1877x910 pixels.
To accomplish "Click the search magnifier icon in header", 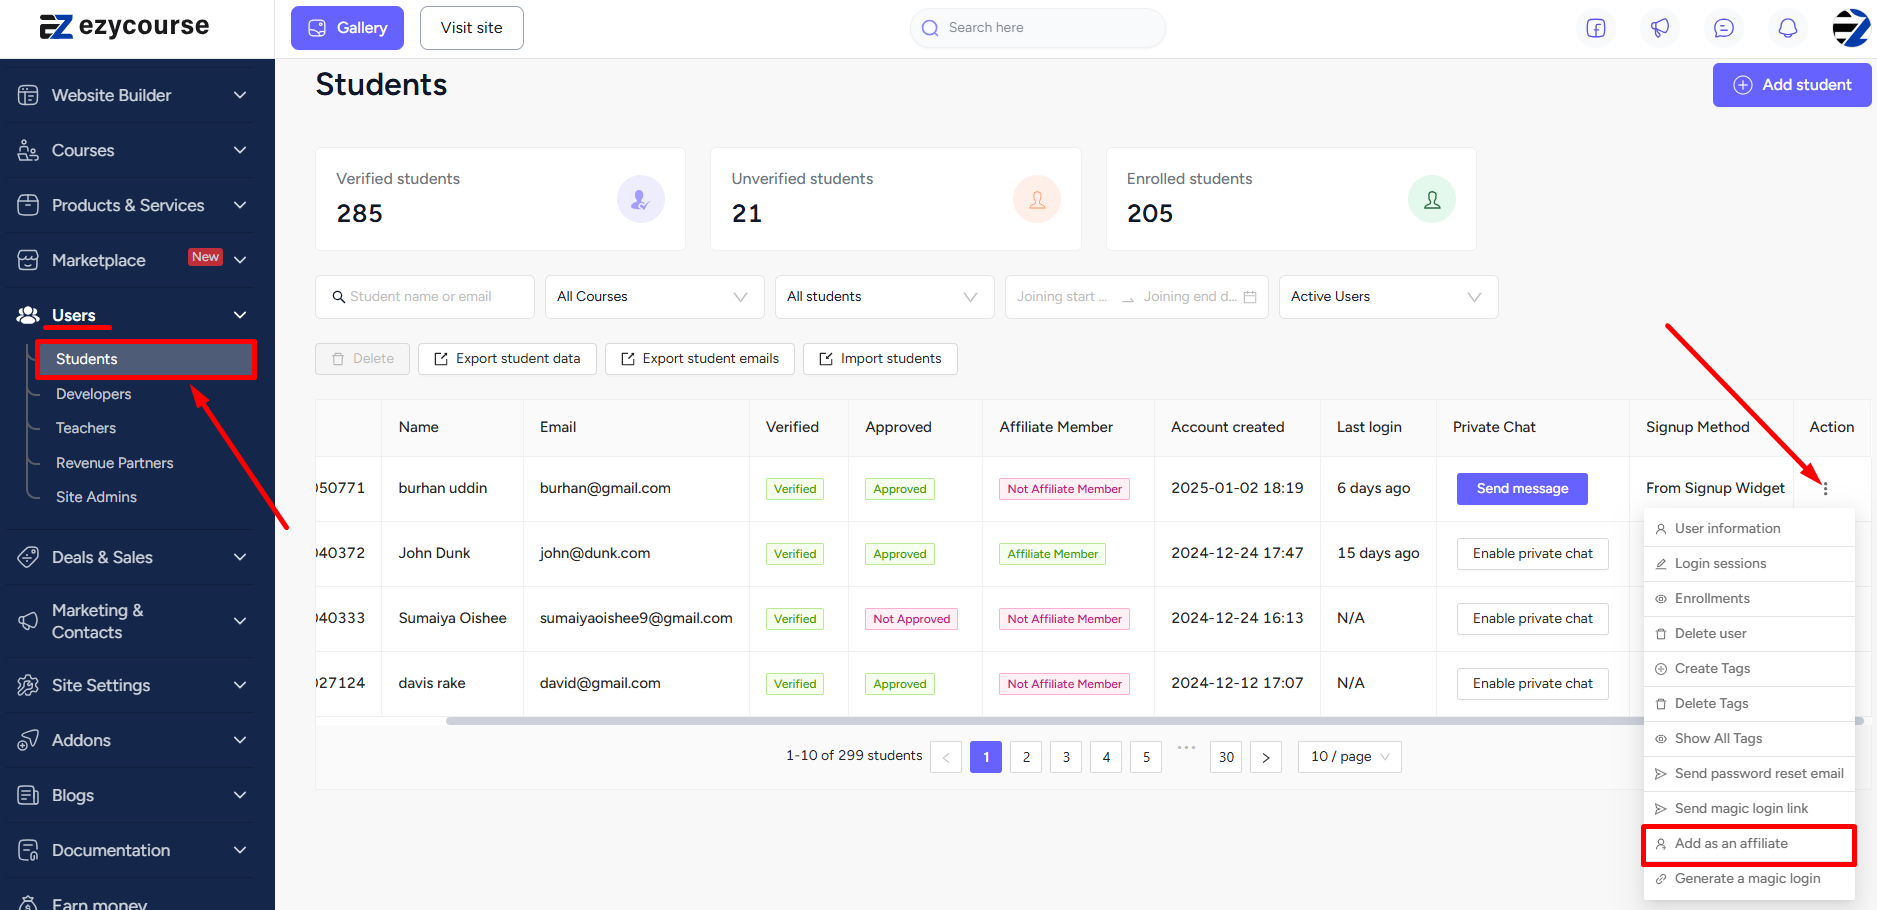I will 930,28.
